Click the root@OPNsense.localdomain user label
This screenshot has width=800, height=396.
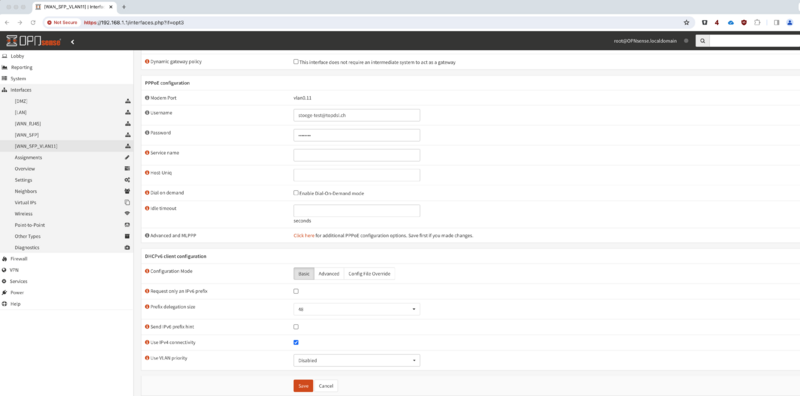point(645,41)
